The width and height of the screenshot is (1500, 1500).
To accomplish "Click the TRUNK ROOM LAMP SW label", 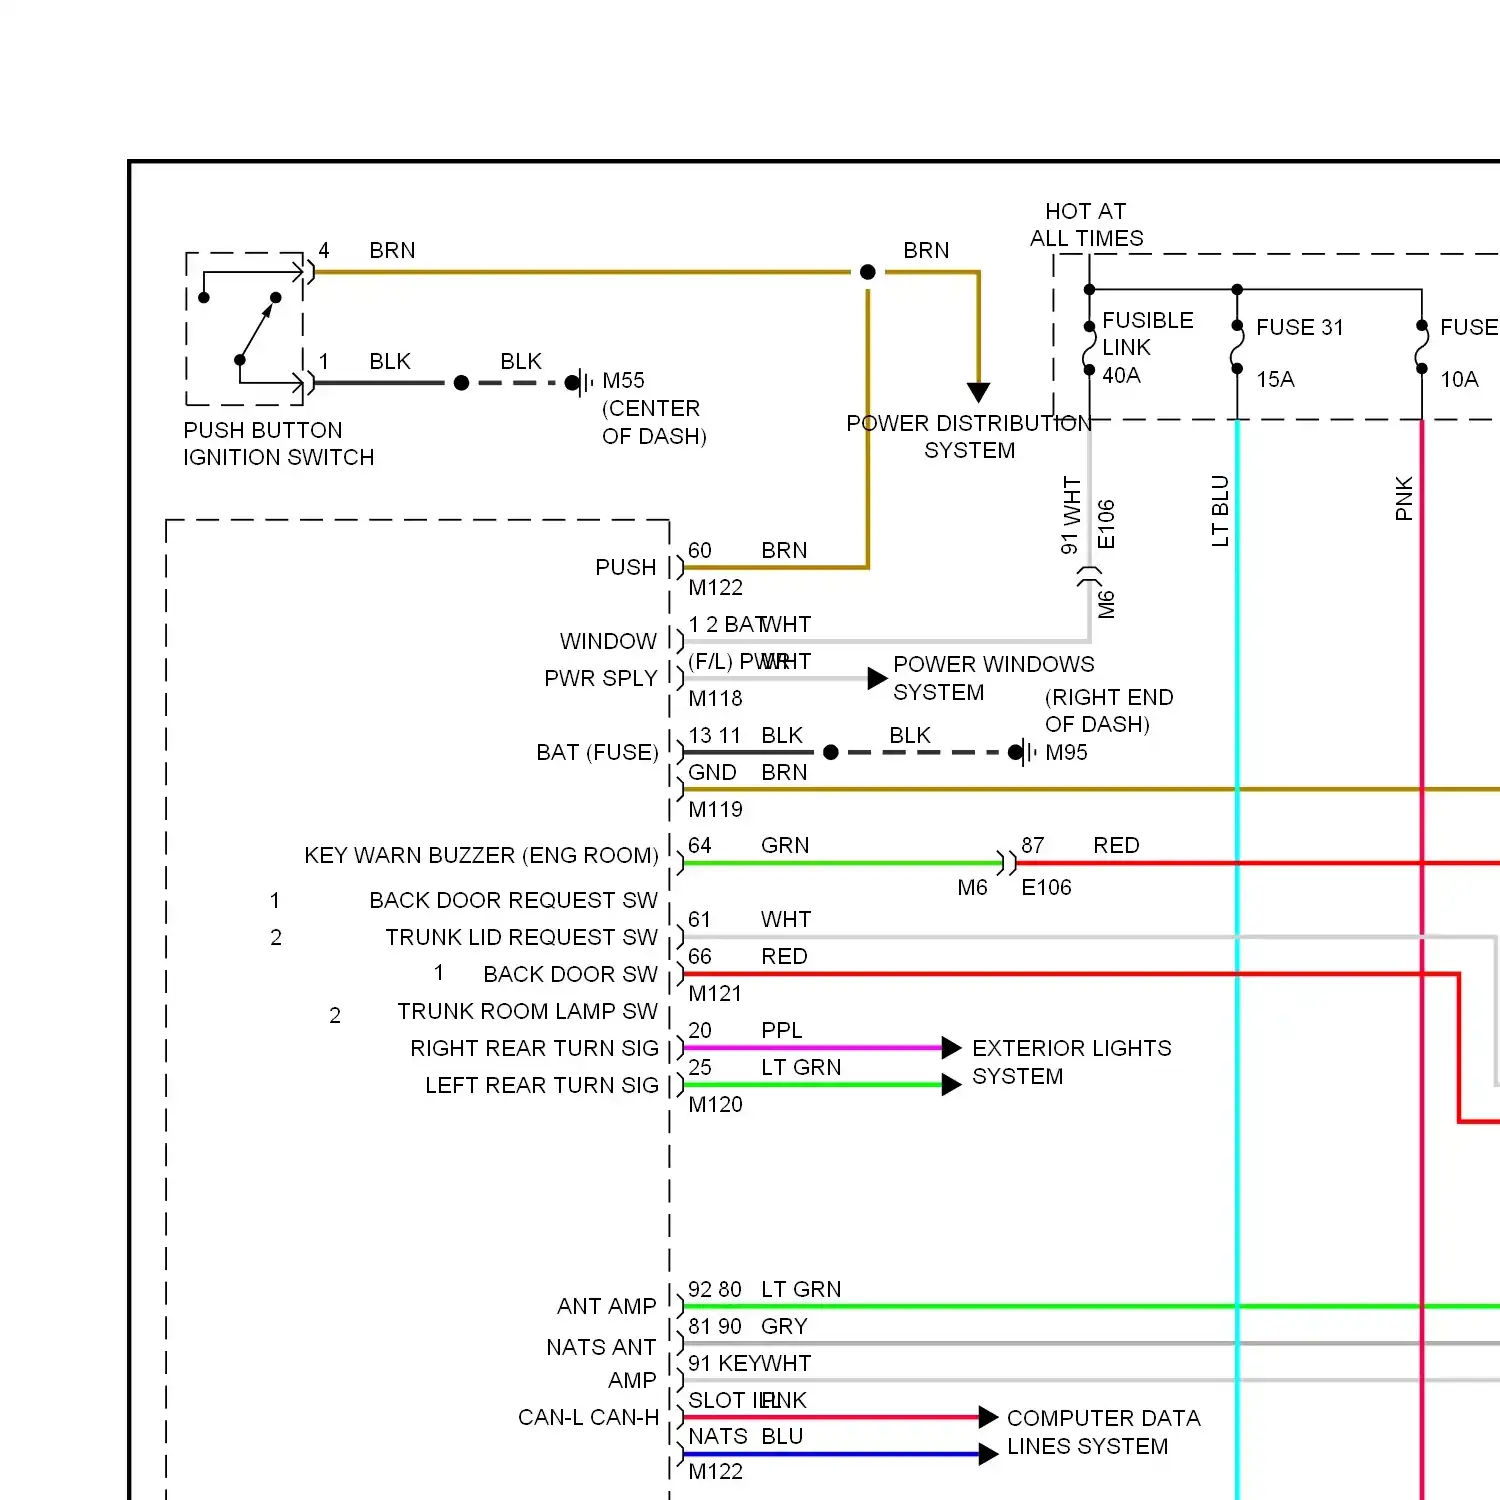I will [527, 1012].
